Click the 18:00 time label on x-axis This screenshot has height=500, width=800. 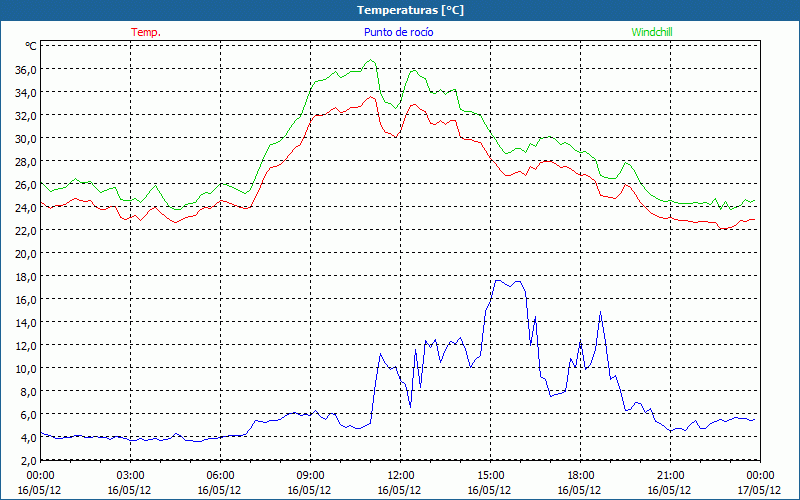pos(581,476)
